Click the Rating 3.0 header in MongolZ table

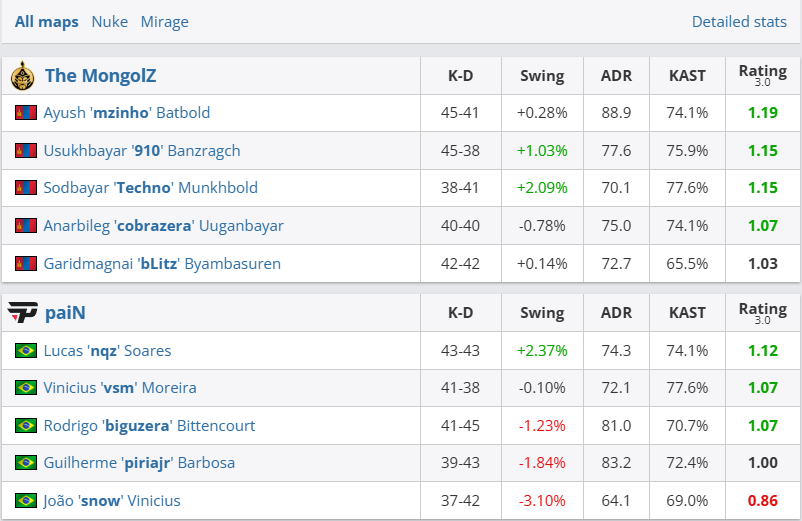(x=762, y=75)
